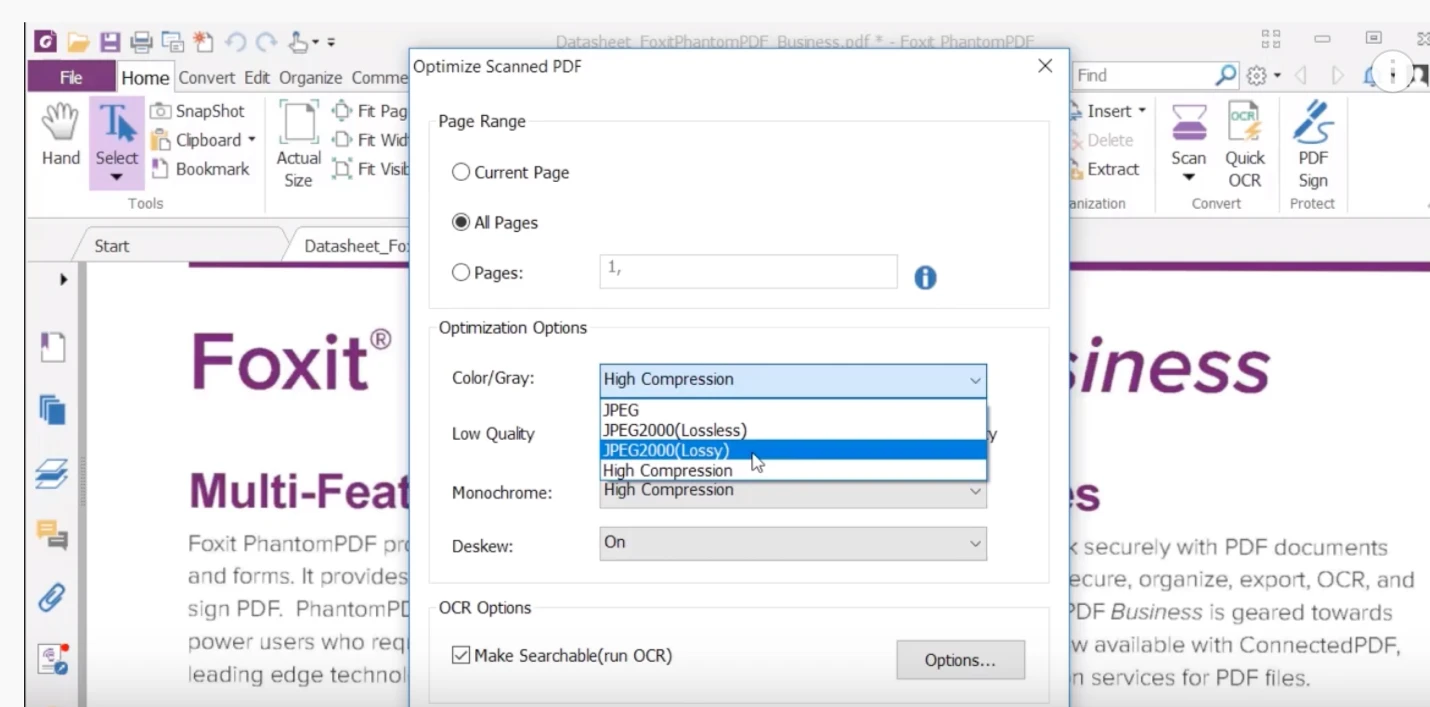Click the touch mode hand-pointer icon

coord(299,43)
